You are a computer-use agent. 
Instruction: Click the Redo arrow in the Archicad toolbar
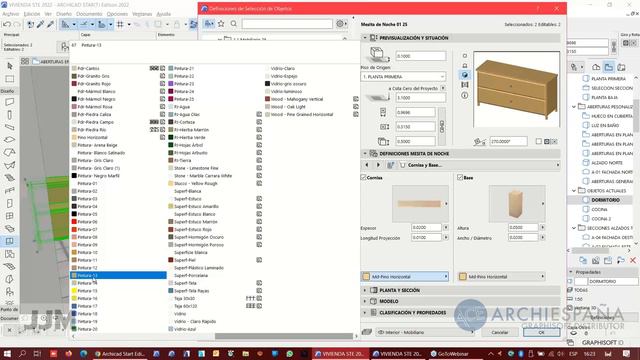click(x=17, y=24)
